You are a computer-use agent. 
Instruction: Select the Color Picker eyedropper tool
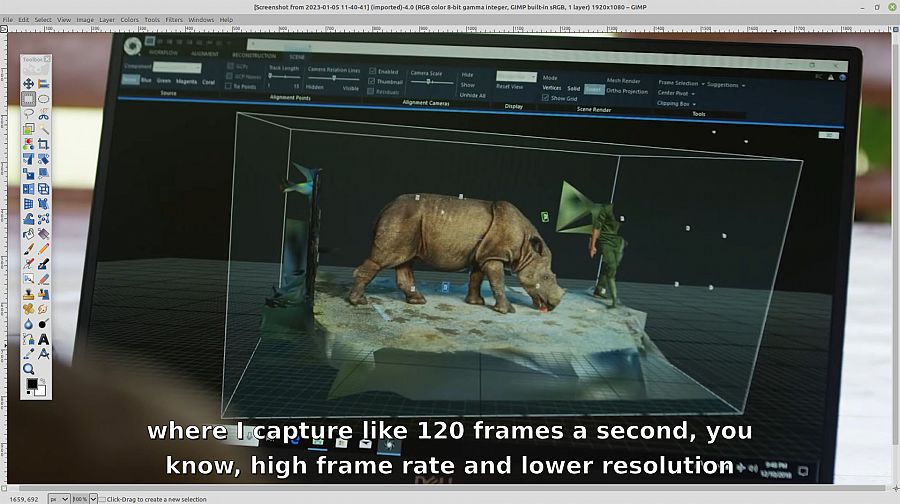point(28,354)
